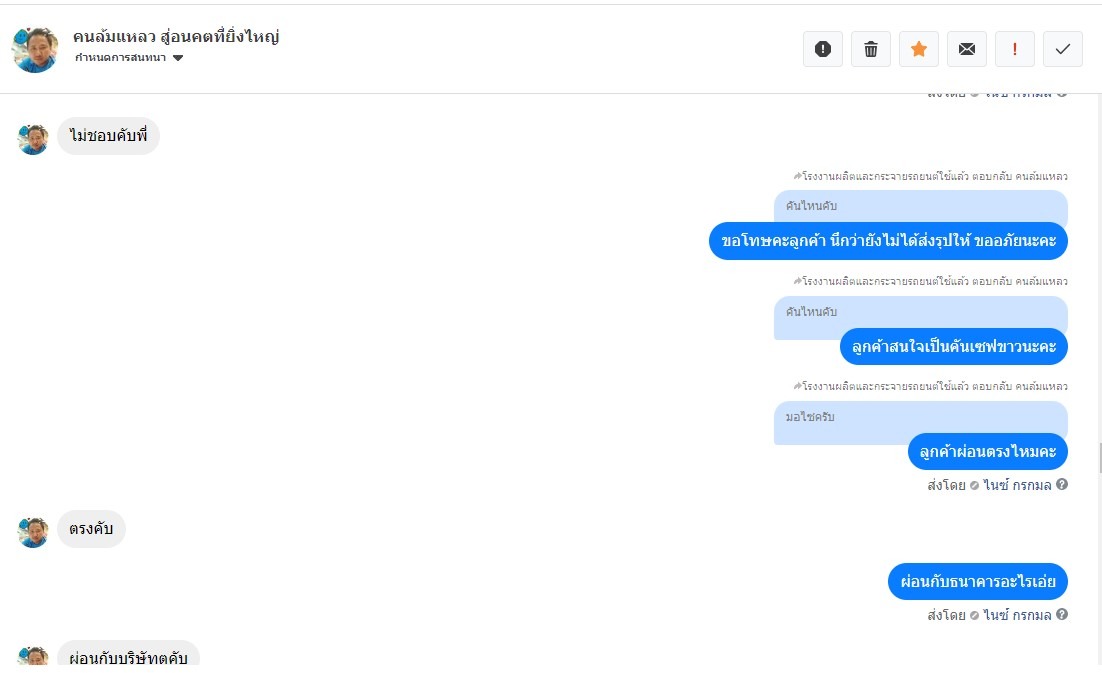Click the conversation name คนล้มแหลว in header

click(x=176, y=37)
